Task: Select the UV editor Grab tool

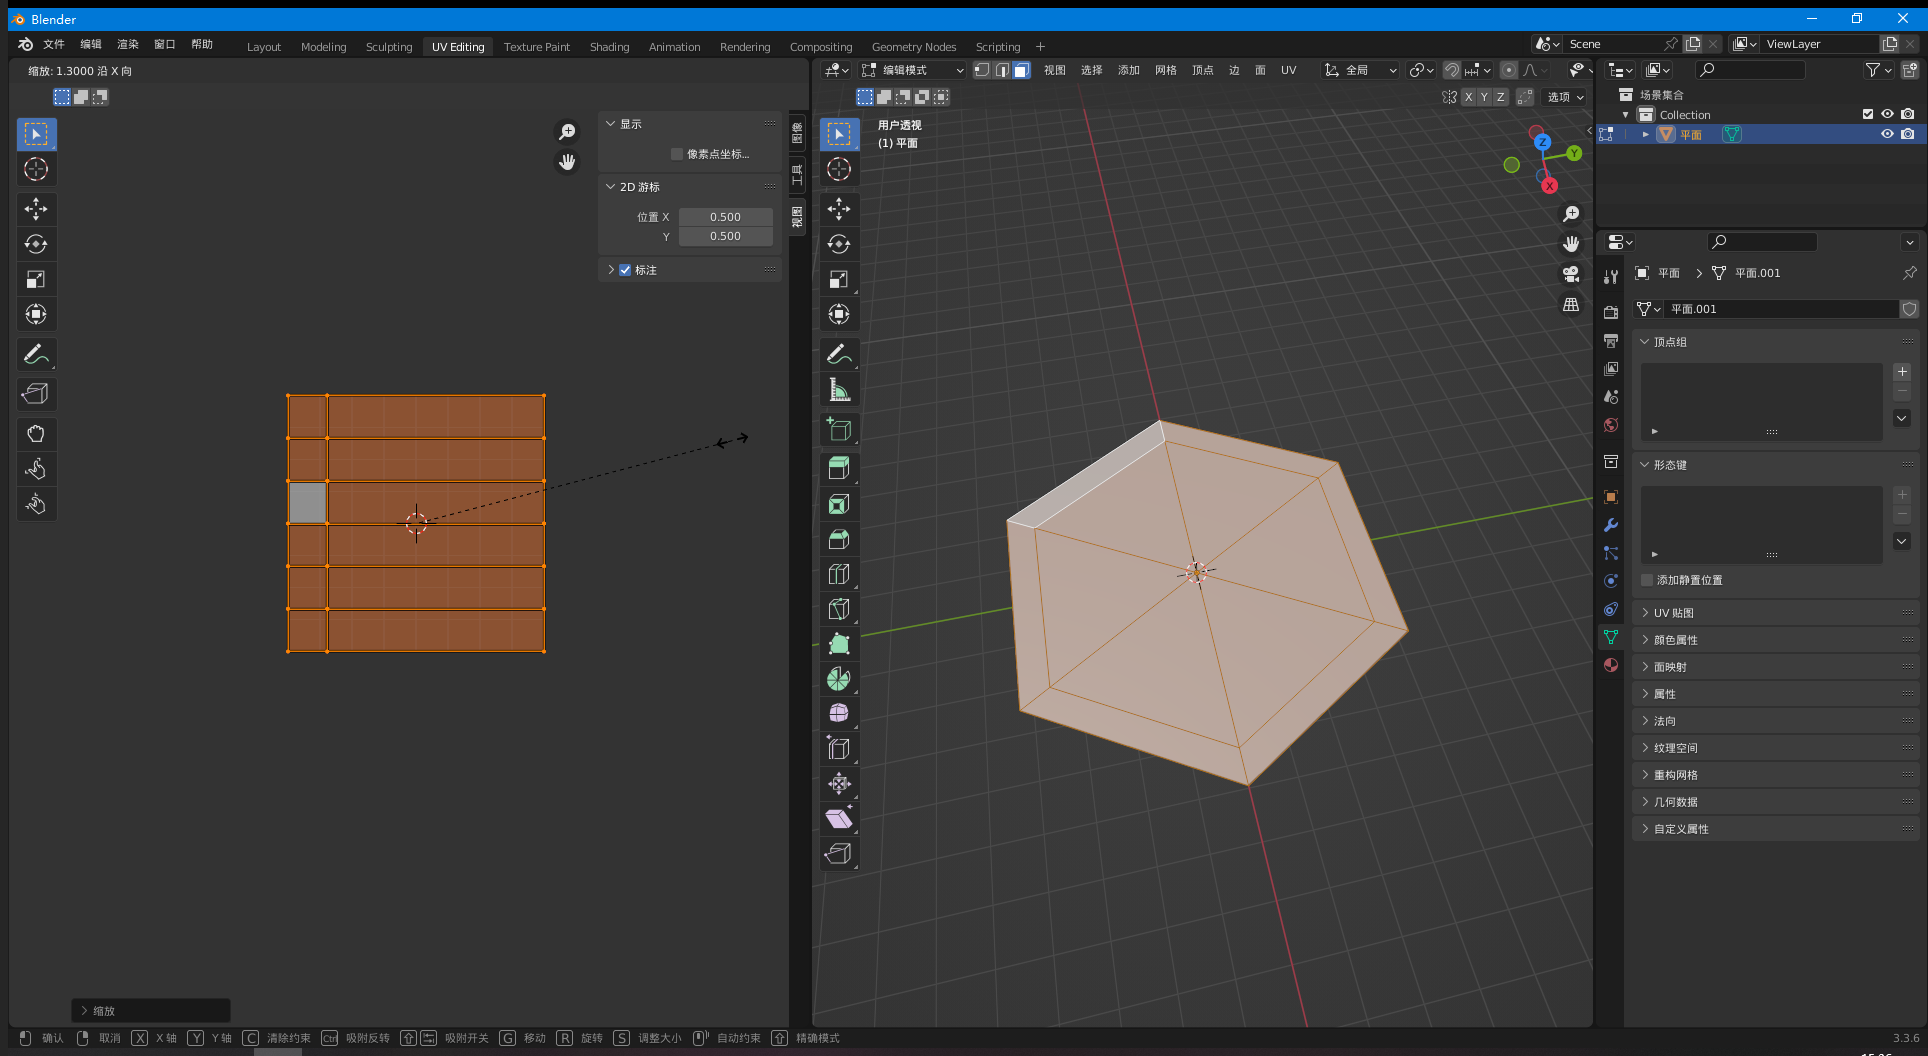Action: pyautogui.click(x=36, y=434)
